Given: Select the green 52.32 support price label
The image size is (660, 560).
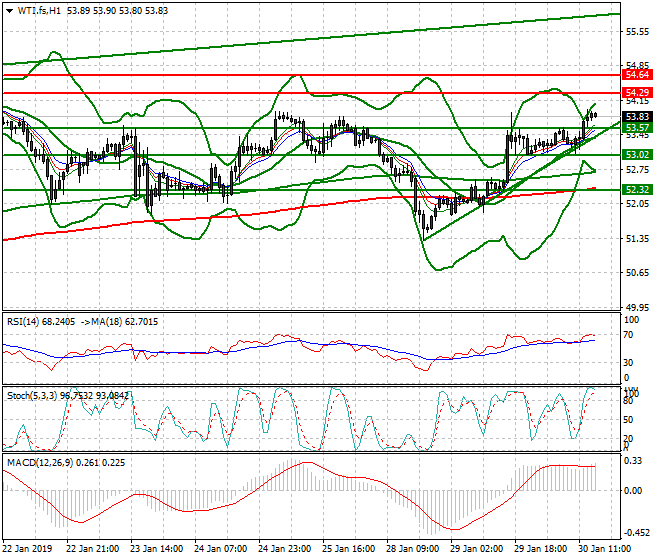Looking at the screenshot, I should point(637,190).
